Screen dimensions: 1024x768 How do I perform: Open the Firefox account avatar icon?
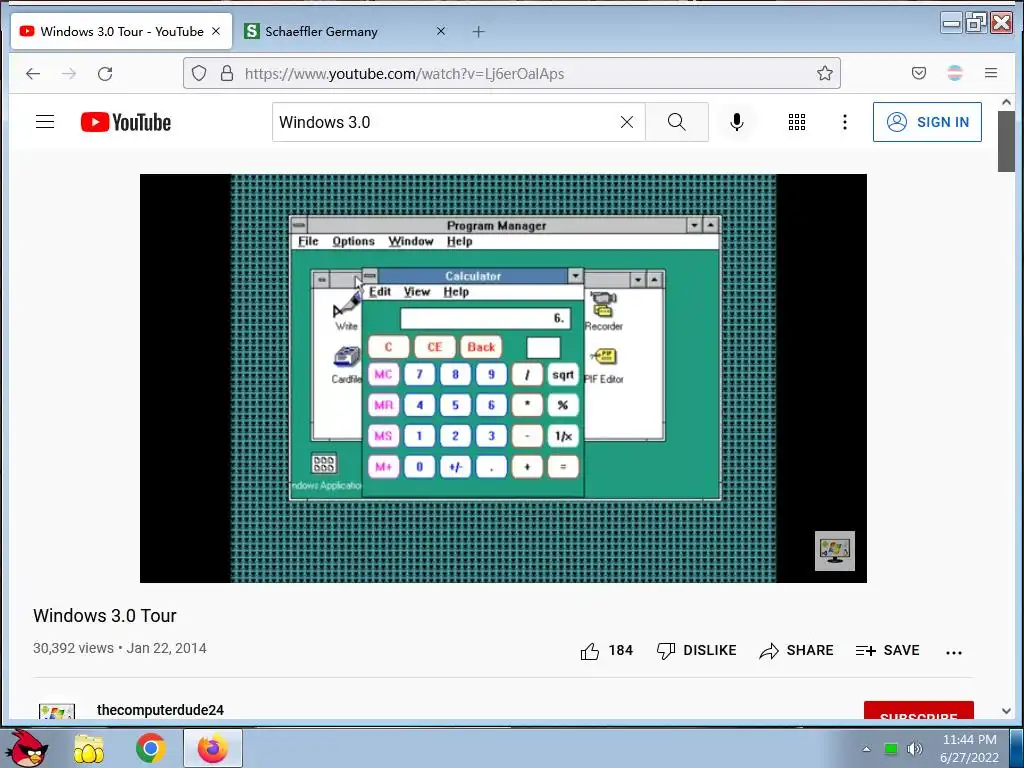click(x=955, y=73)
